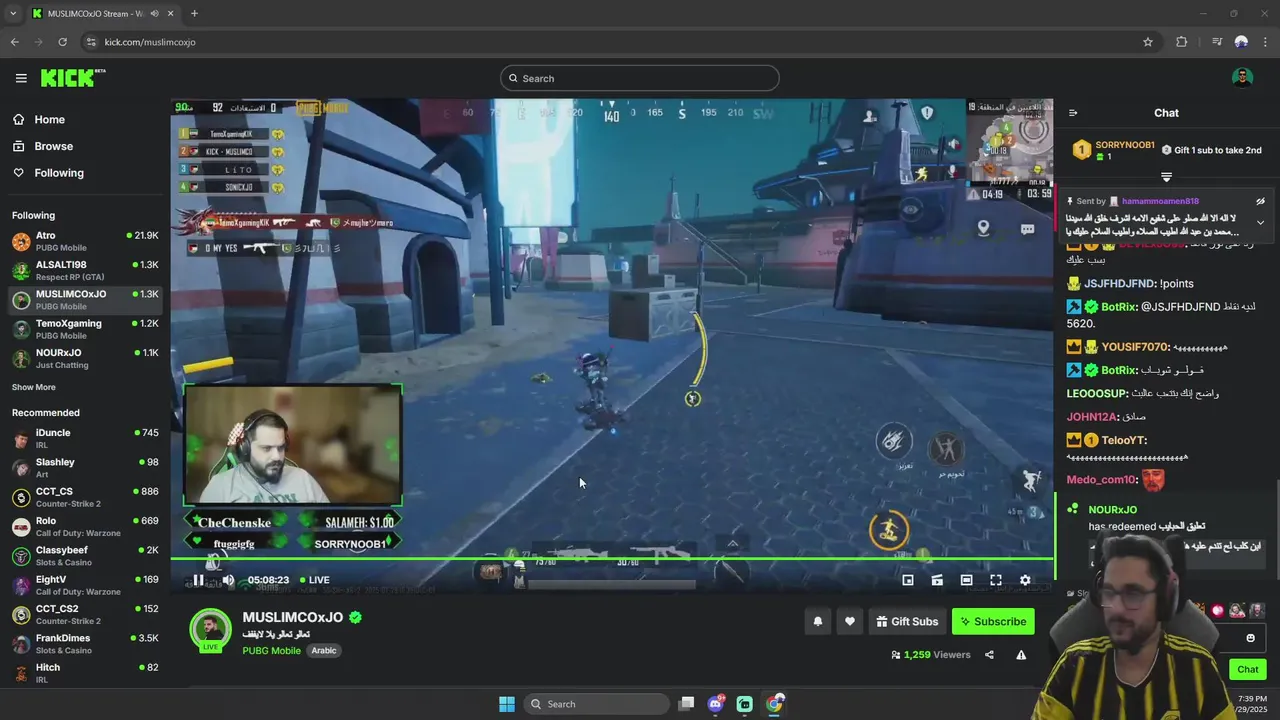
Task: Select MUSLIMCOxJO in Following list
Action: click(x=85, y=299)
